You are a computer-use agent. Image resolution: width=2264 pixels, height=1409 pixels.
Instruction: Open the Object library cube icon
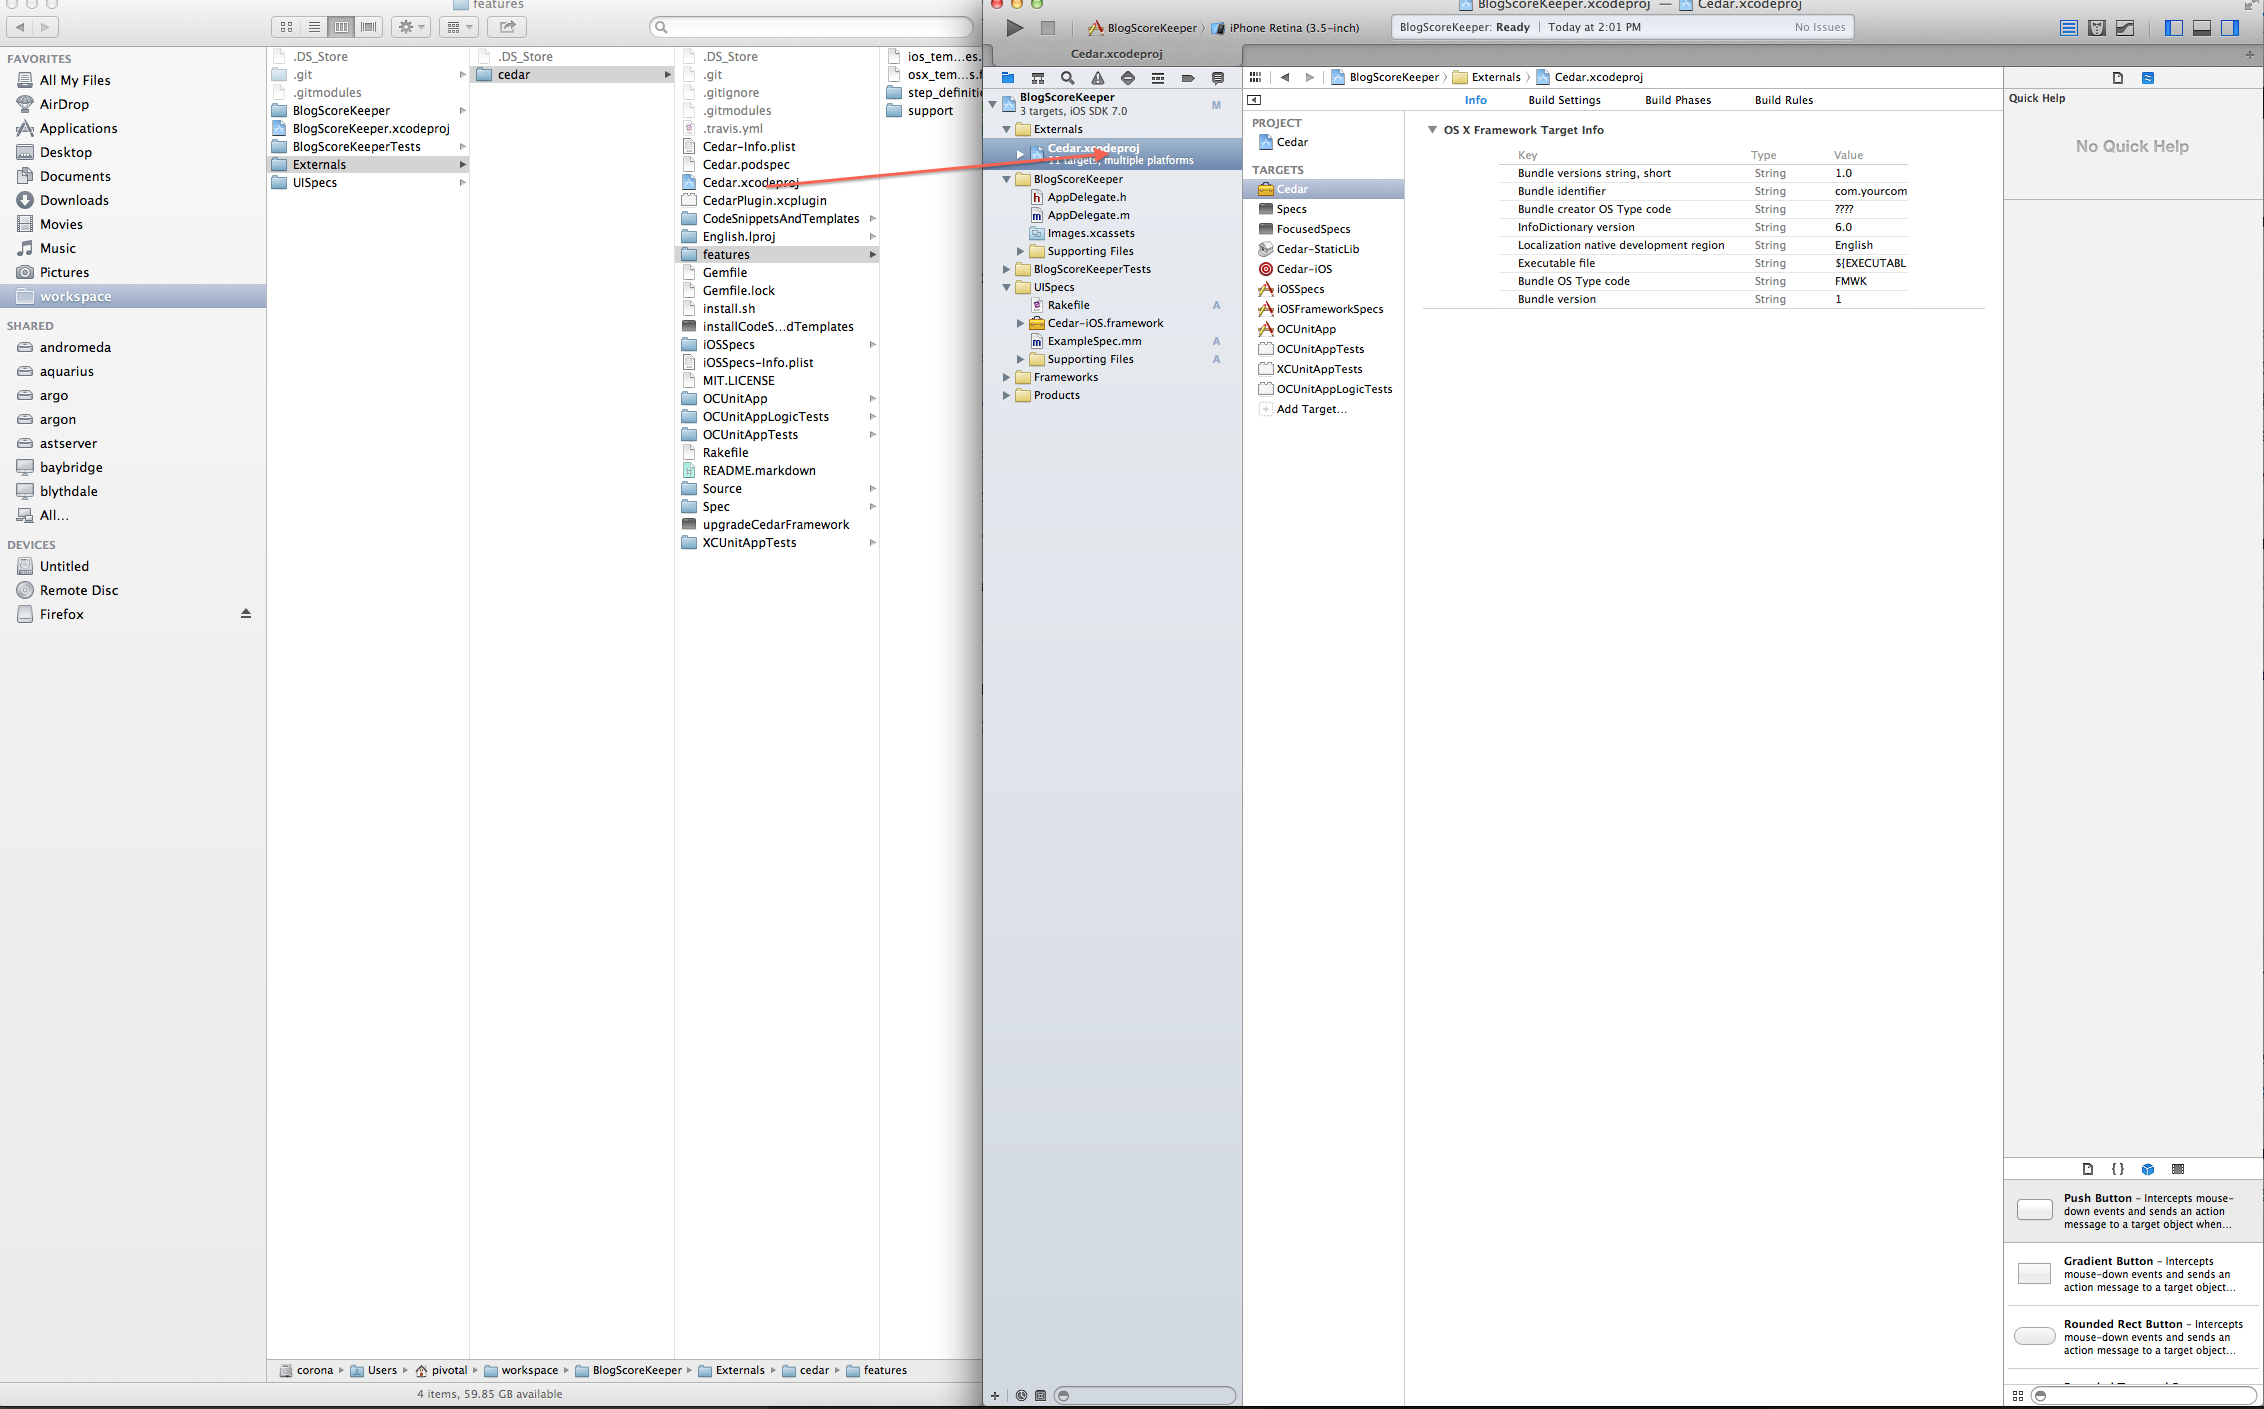coord(2148,1169)
